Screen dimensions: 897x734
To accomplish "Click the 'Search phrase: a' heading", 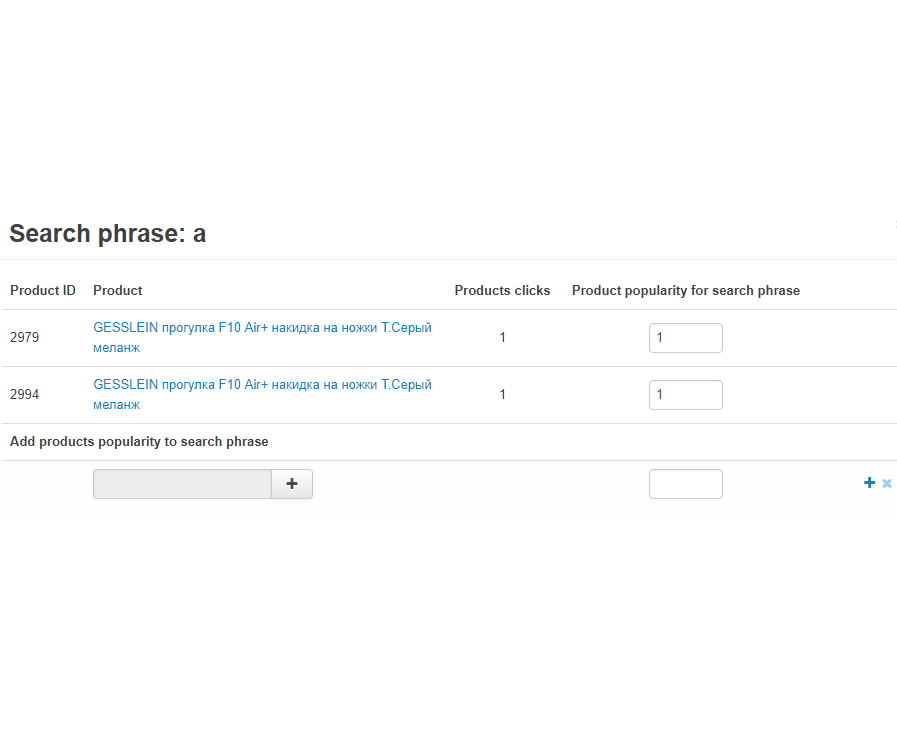I will pyautogui.click(x=108, y=234).
